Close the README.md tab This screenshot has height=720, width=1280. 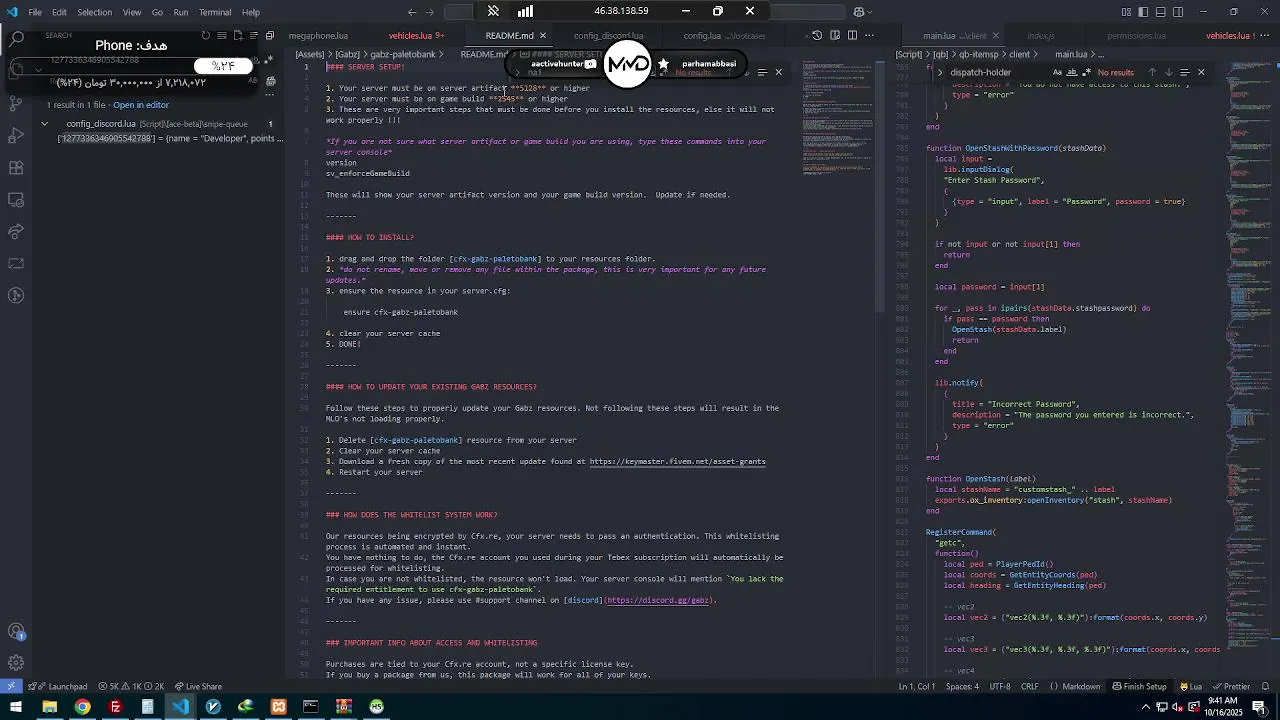coord(543,35)
